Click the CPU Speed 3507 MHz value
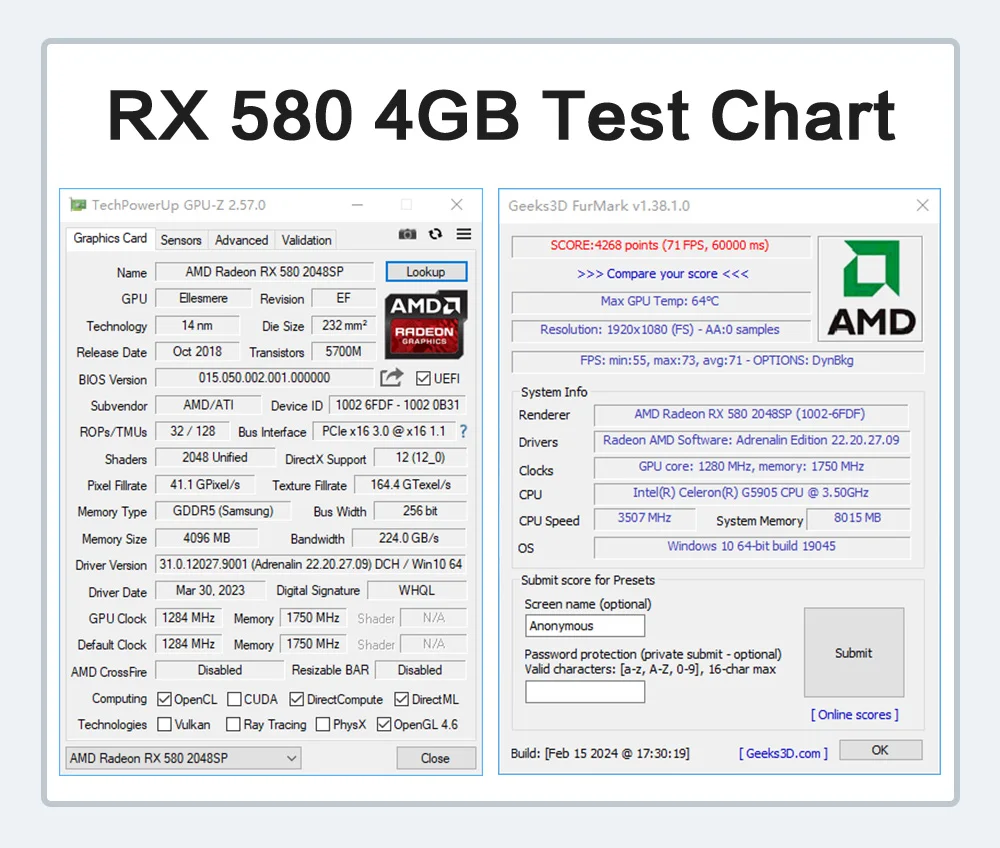Screen dimensions: 1000x848 pyautogui.click(x=644, y=518)
